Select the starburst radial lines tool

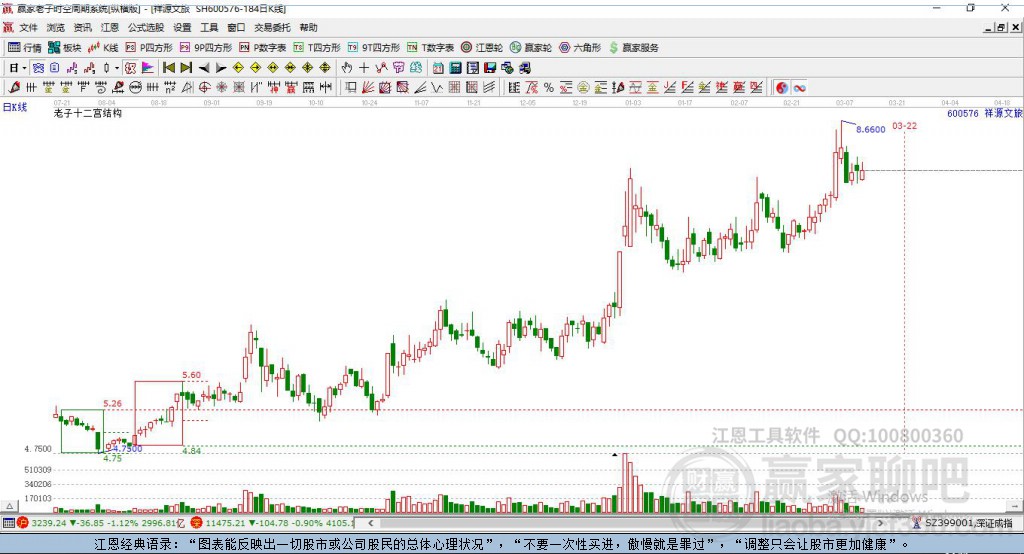click(x=222, y=88)
